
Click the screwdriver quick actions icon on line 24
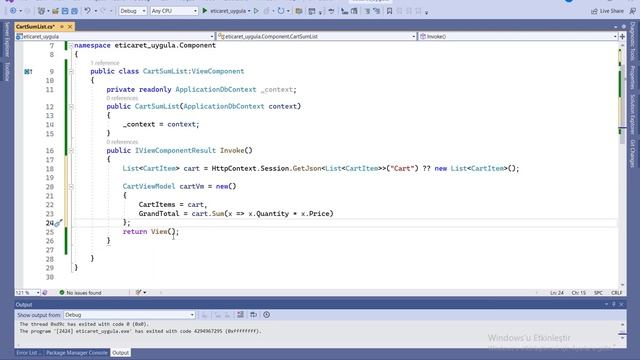[x=58, y=223]
